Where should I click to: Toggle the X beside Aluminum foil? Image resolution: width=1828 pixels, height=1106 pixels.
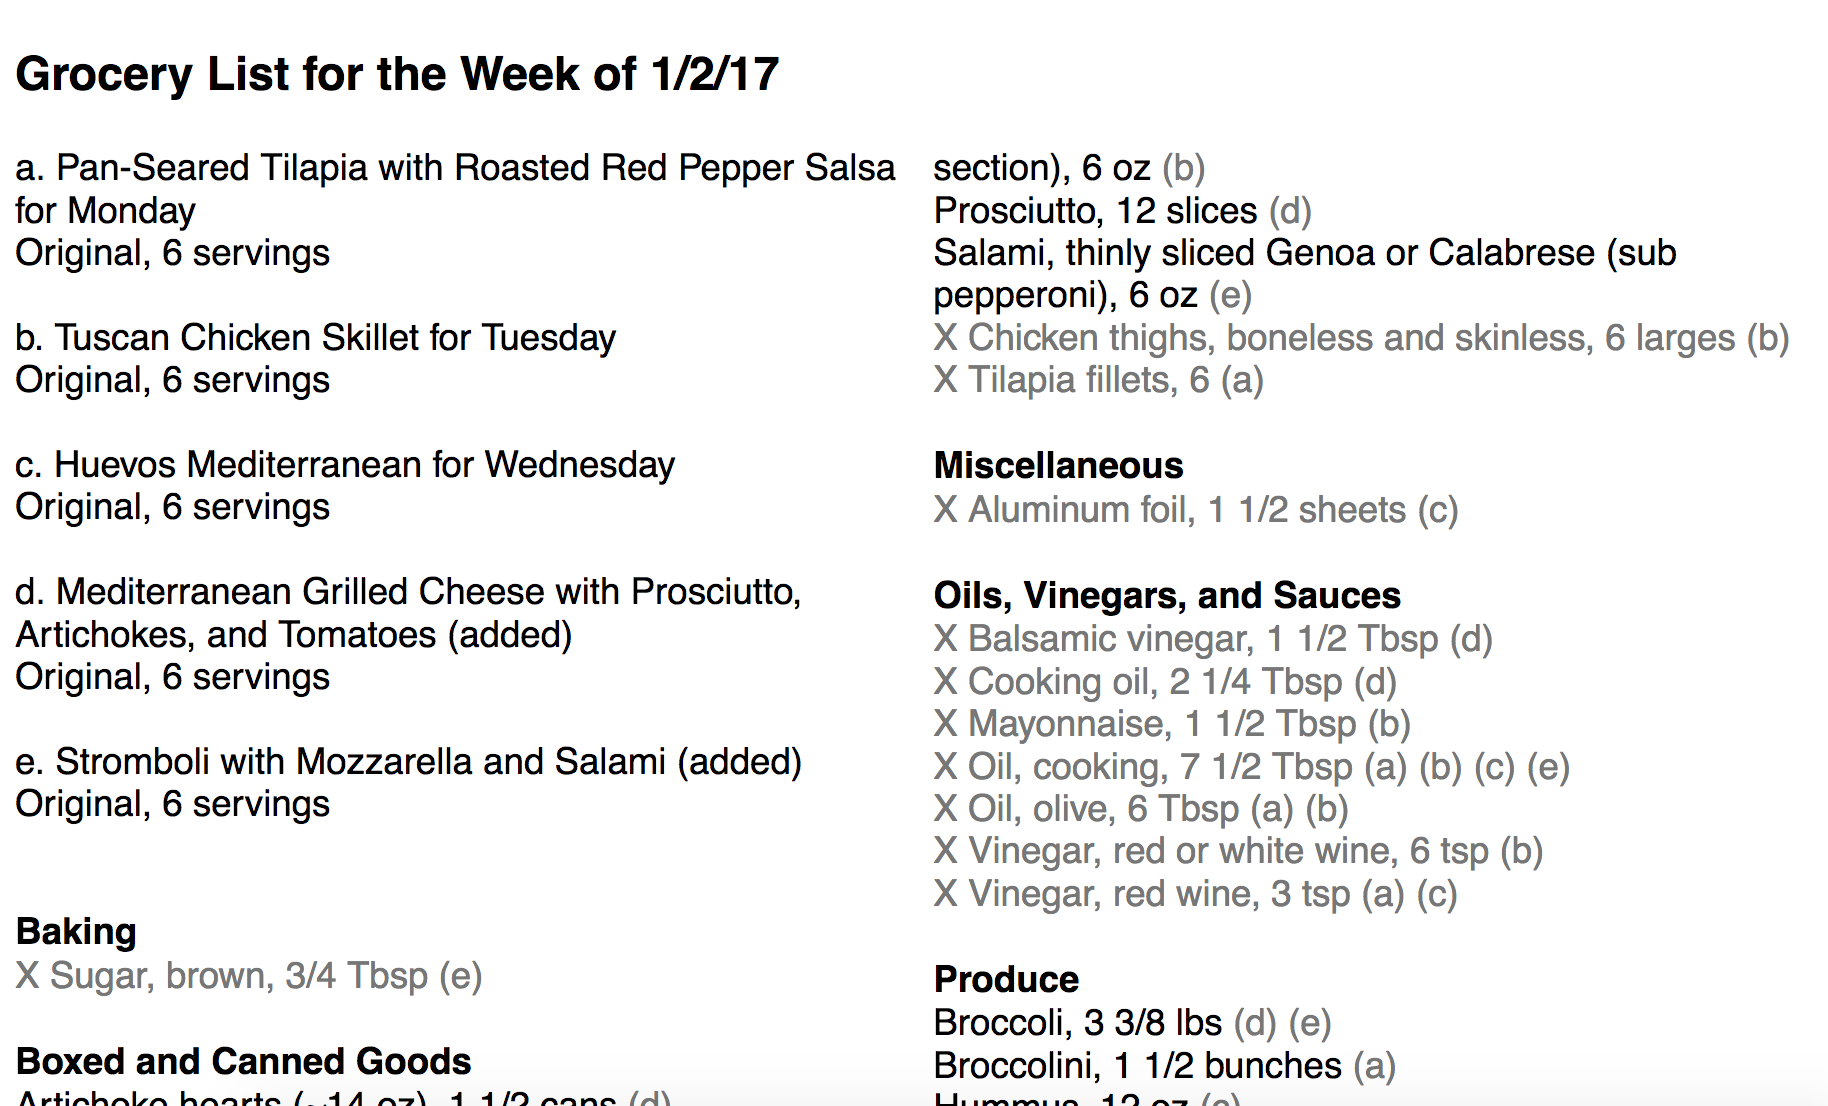point(945,510)
